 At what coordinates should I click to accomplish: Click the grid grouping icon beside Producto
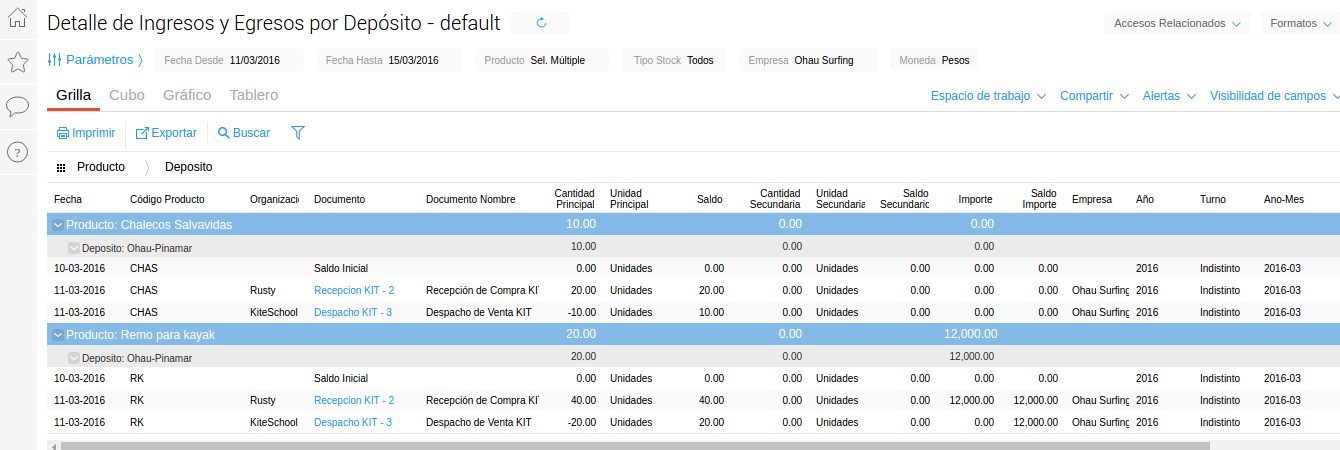pyautogui.click(x=61, y=168)
